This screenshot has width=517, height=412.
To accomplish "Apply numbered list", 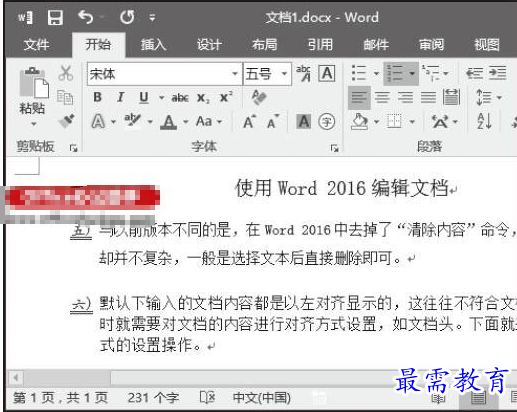I will click(394, 73).
